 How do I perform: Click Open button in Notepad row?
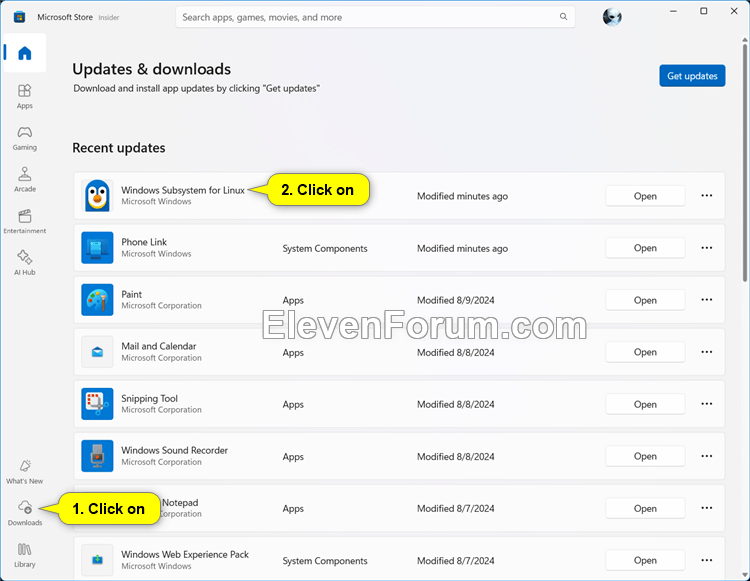click(645, 508)
